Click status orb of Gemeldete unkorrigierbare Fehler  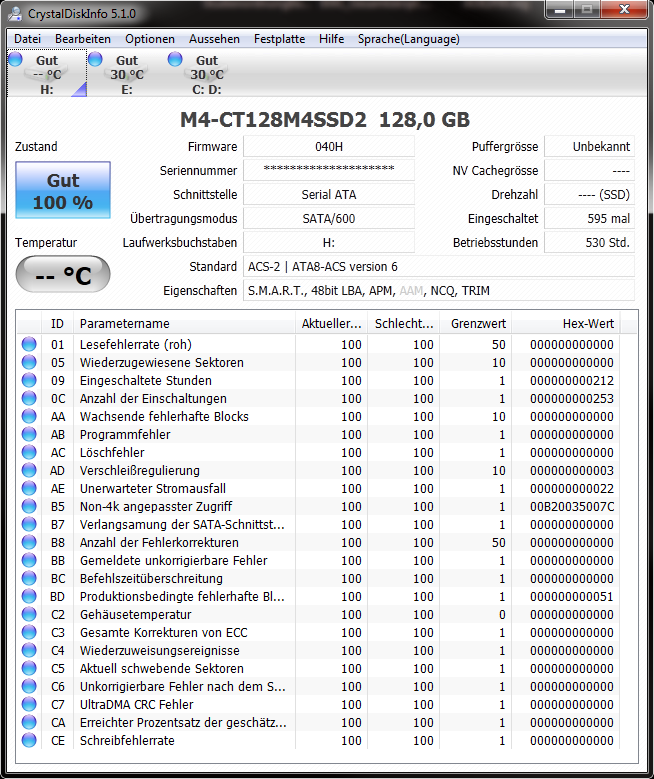click(29, 560)
